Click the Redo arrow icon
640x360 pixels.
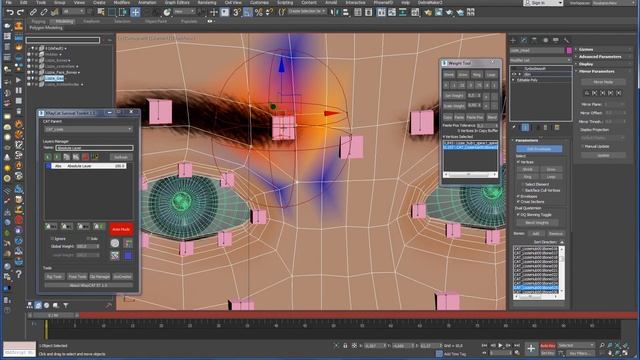pos(20,12)
